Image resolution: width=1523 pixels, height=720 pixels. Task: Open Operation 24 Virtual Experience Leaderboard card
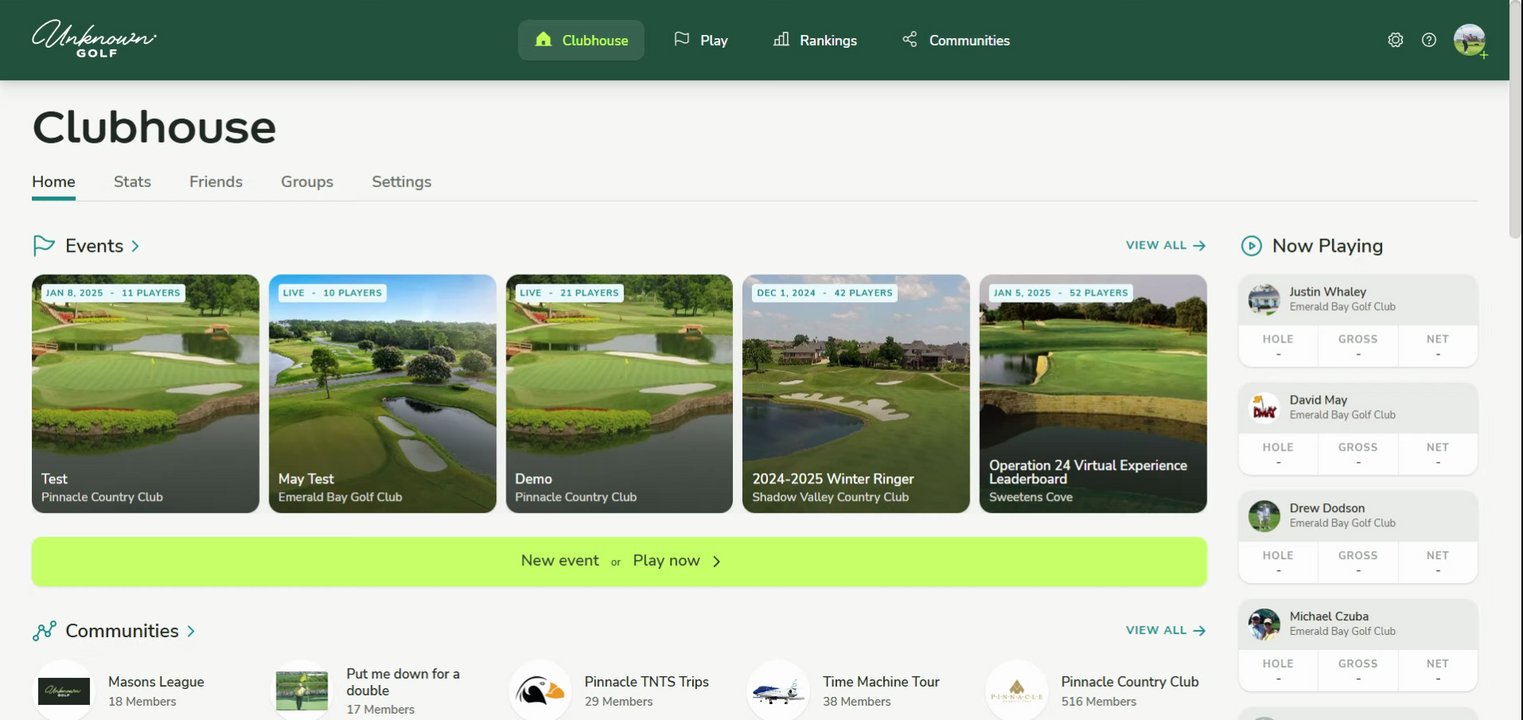pos(1093,394)
